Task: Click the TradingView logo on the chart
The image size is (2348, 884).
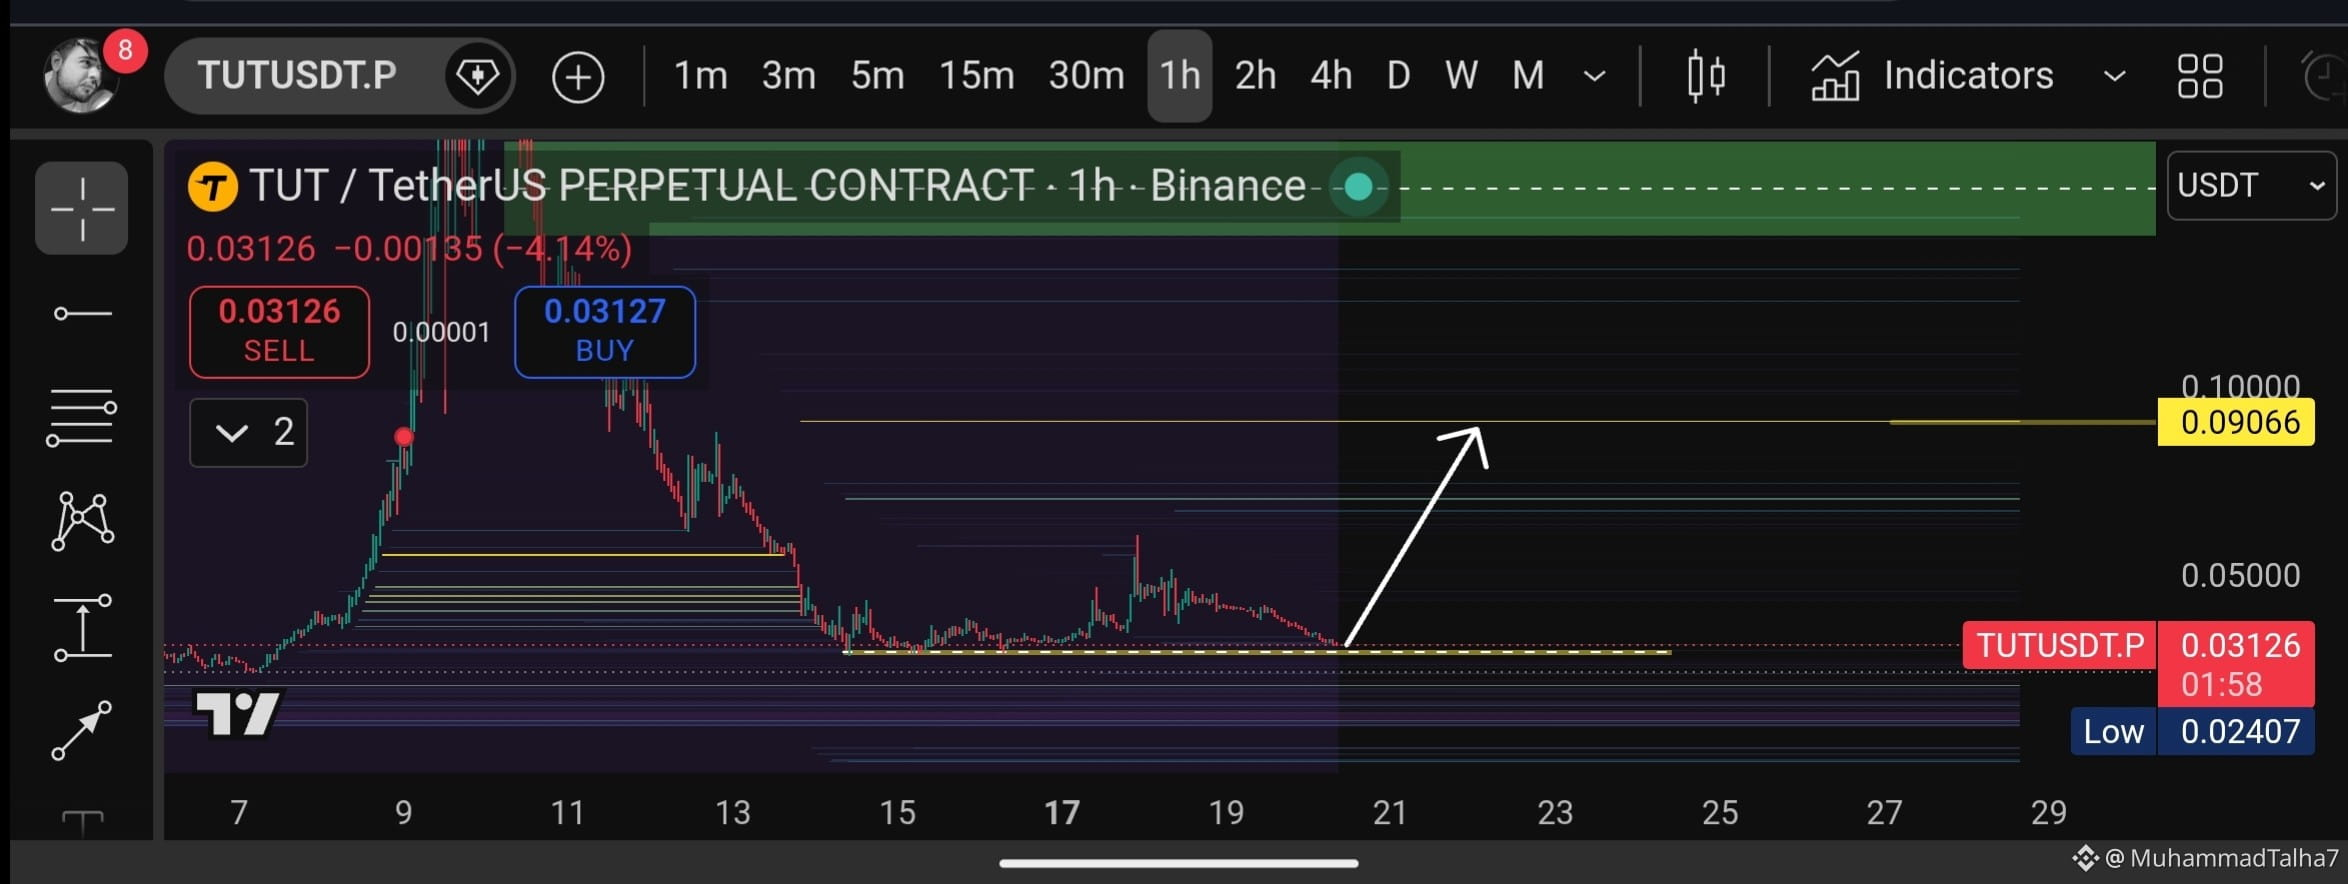Action: point(238,713)
